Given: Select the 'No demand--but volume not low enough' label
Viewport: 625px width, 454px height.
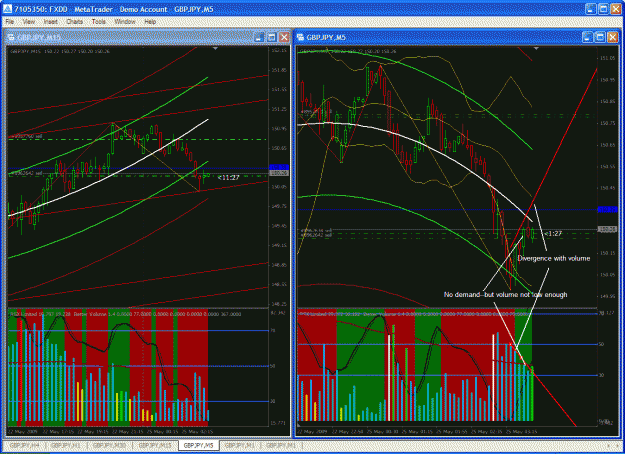Looking at the screenshot, I should point(505,295).
